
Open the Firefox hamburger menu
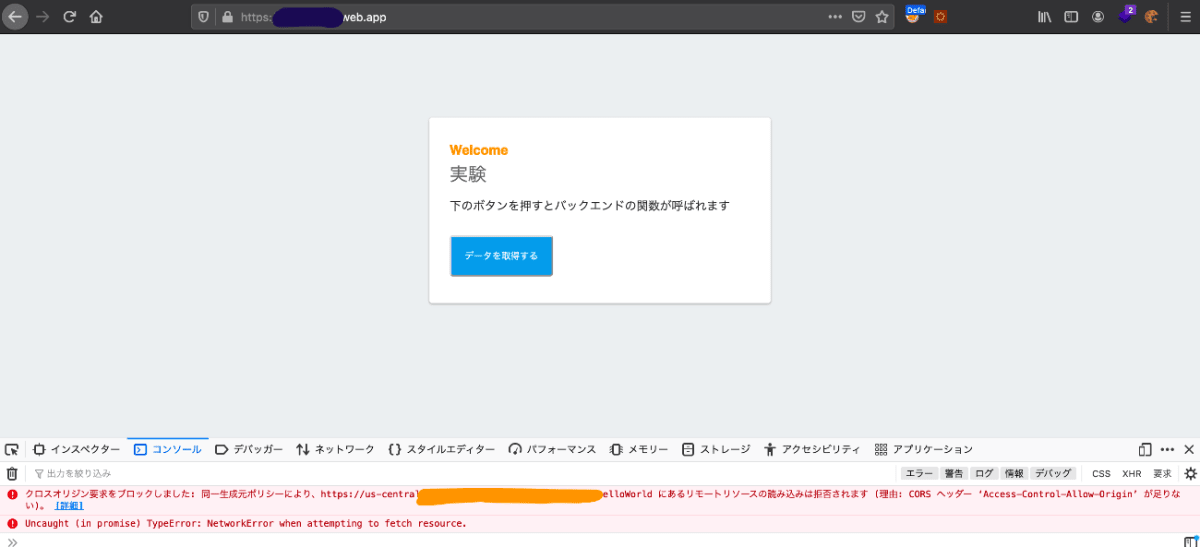click(x=1185, y=17)
